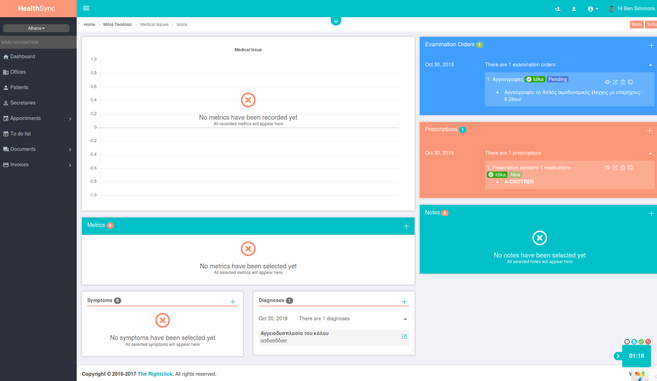View the examination order via eye icon

coord(607,82)
